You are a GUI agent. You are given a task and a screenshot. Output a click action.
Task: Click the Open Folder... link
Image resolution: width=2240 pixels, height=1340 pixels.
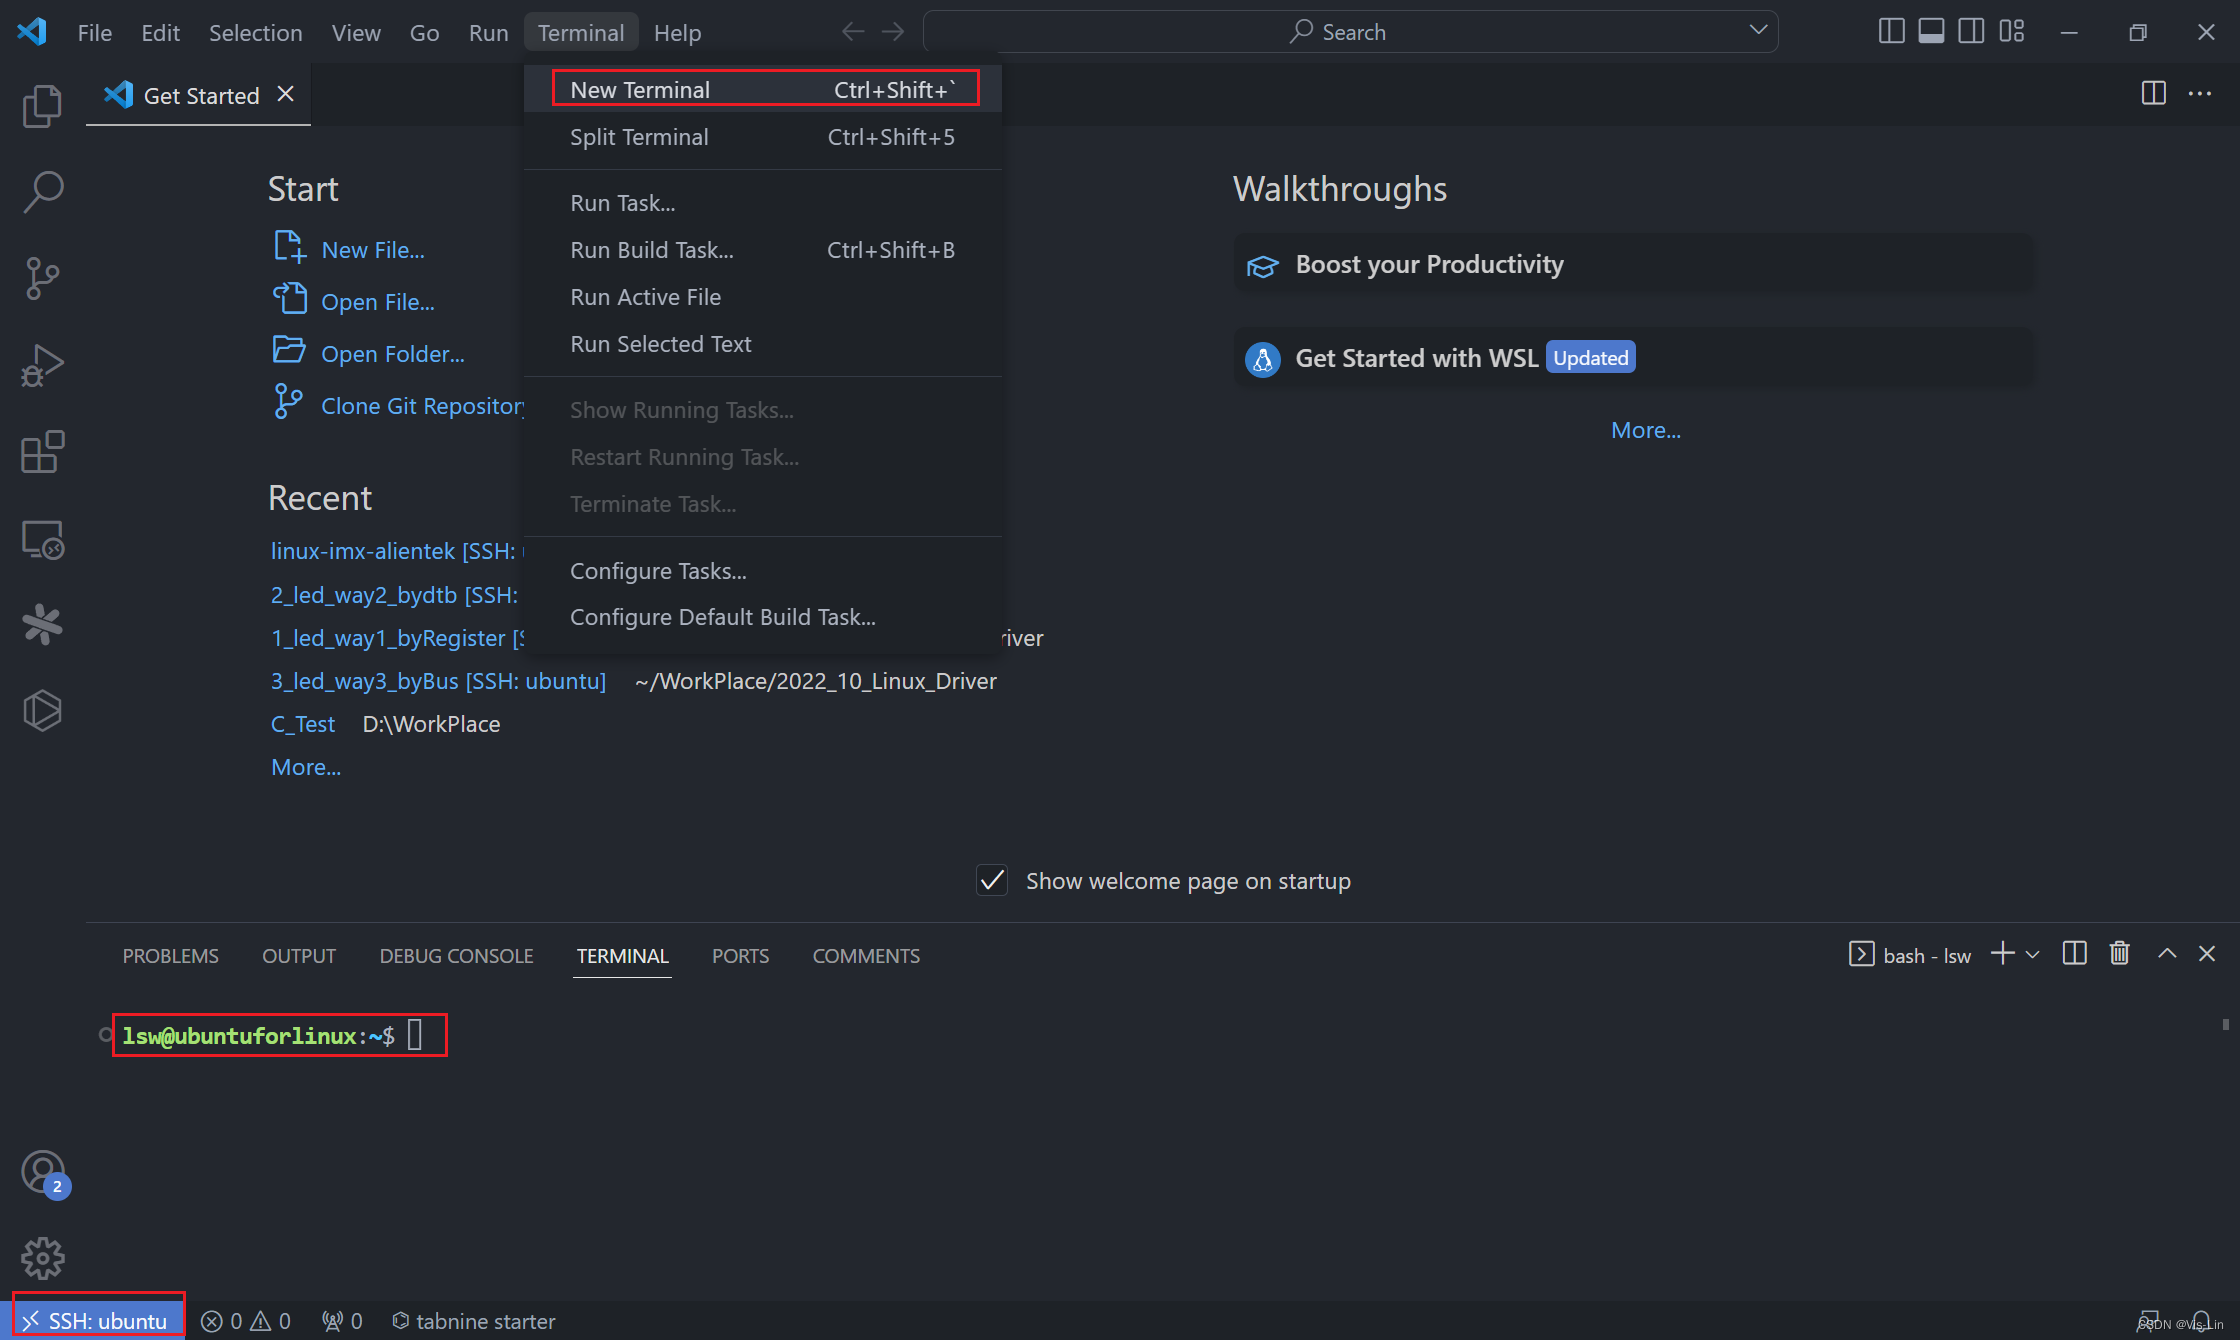pos(392,354)
